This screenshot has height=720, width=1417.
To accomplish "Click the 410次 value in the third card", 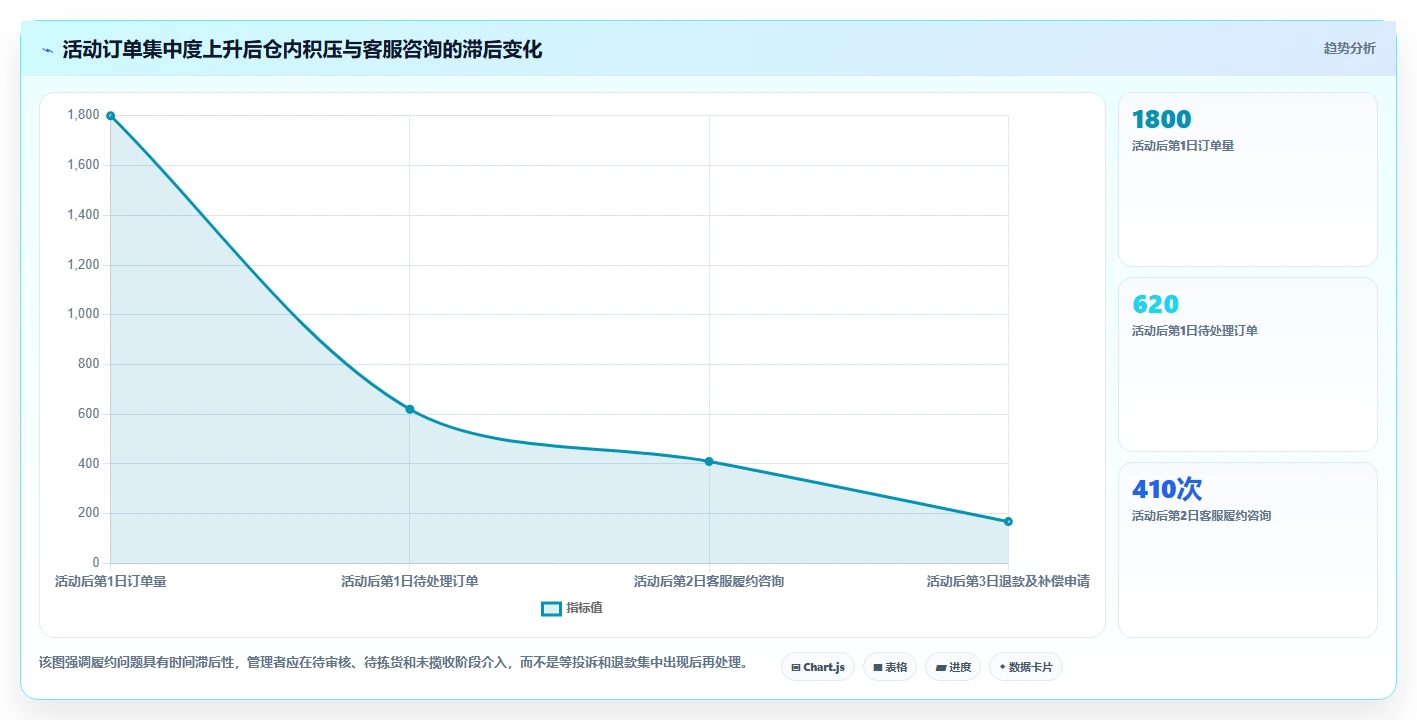I will point(1166,490).
